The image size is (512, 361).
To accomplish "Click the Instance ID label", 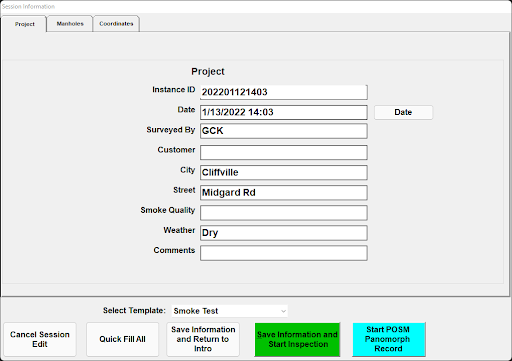I will pos(173,90).
